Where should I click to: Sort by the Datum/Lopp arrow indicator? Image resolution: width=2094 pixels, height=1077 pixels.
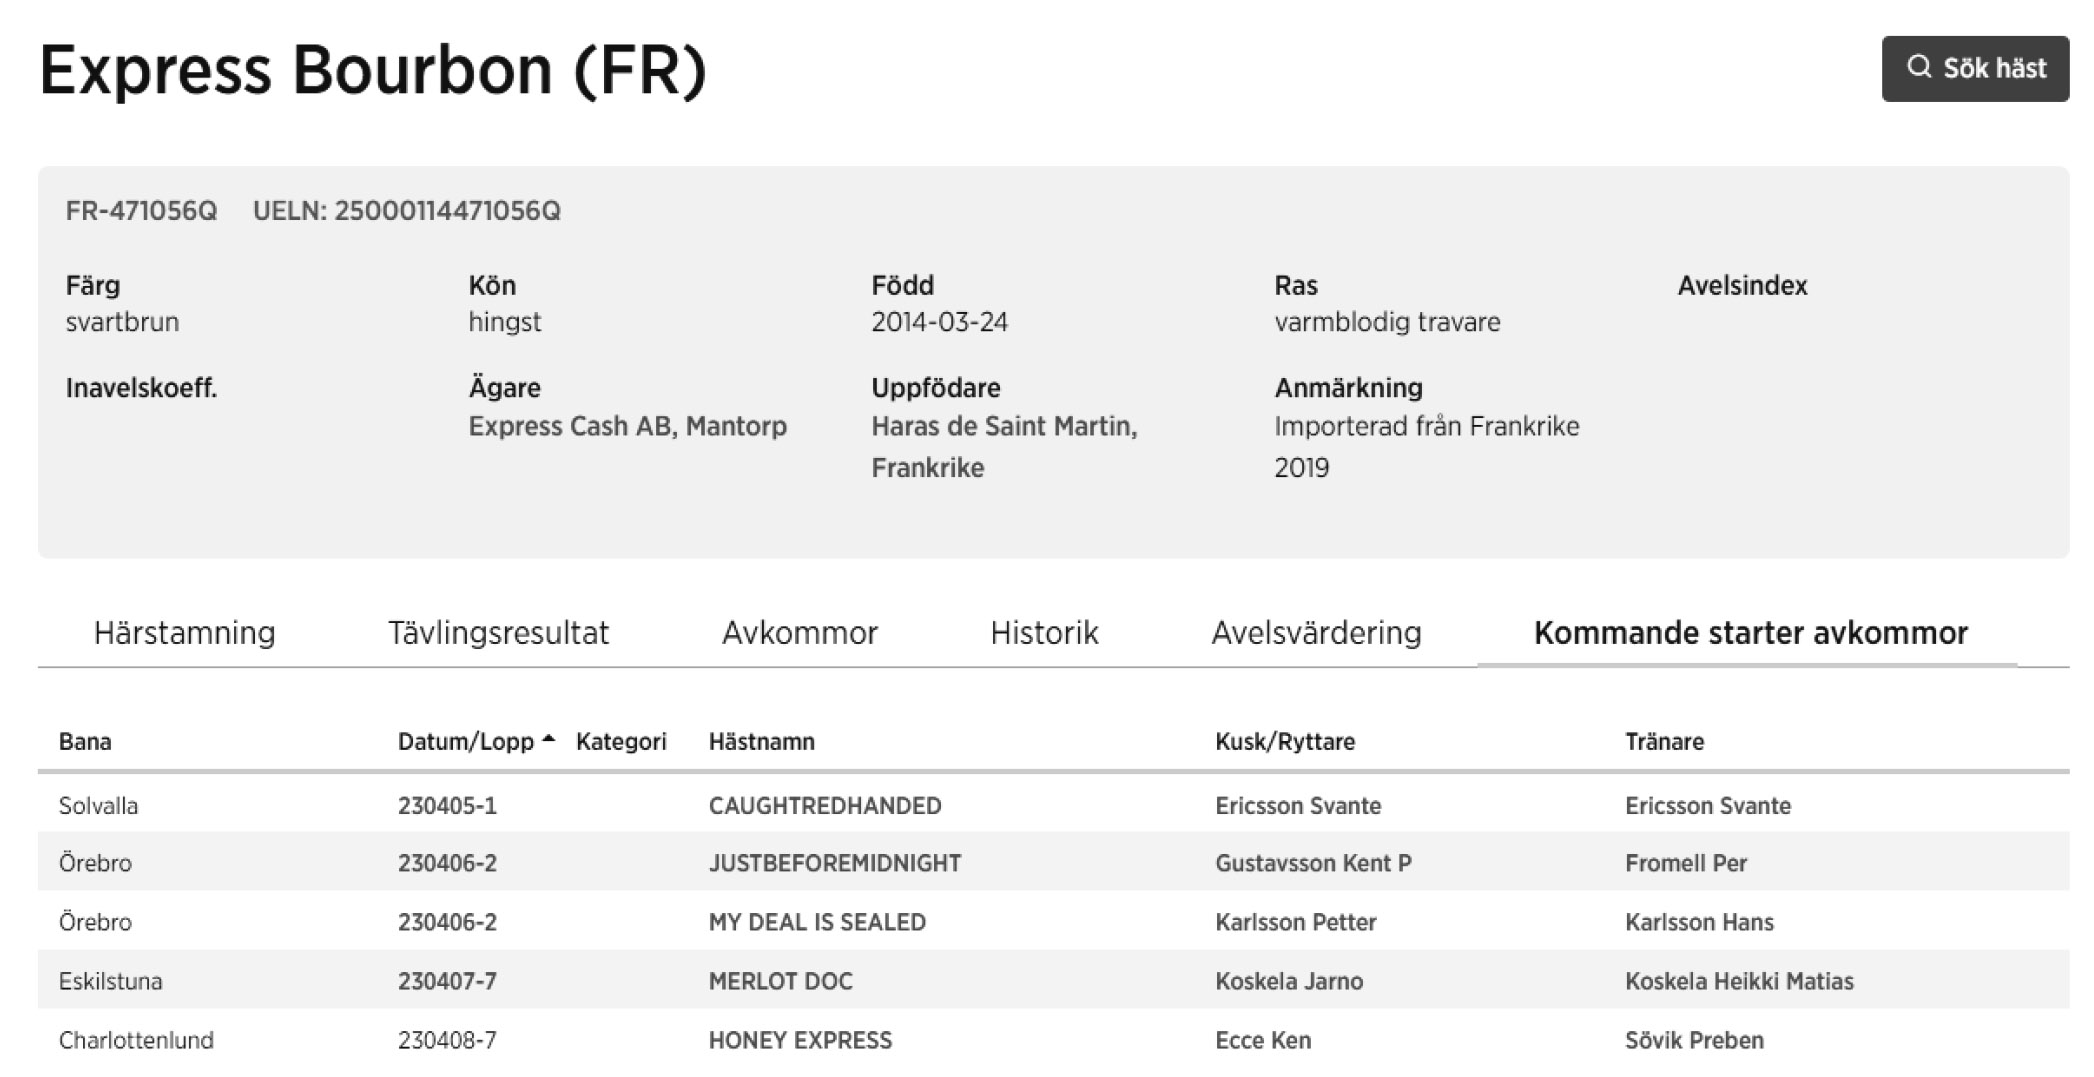tap(548, 740)
